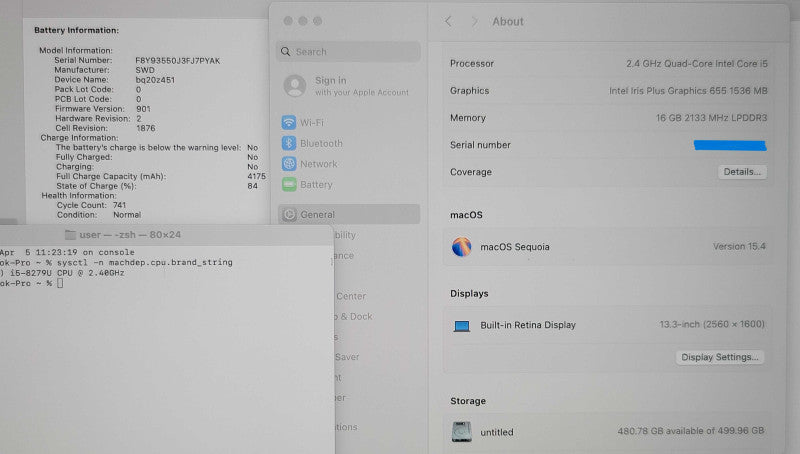This screenshot has height=454, width=800.
Task: Click '480.78 GB available of 499.96 GB' text
Action: pyautogui.click(x=691, y=431)
